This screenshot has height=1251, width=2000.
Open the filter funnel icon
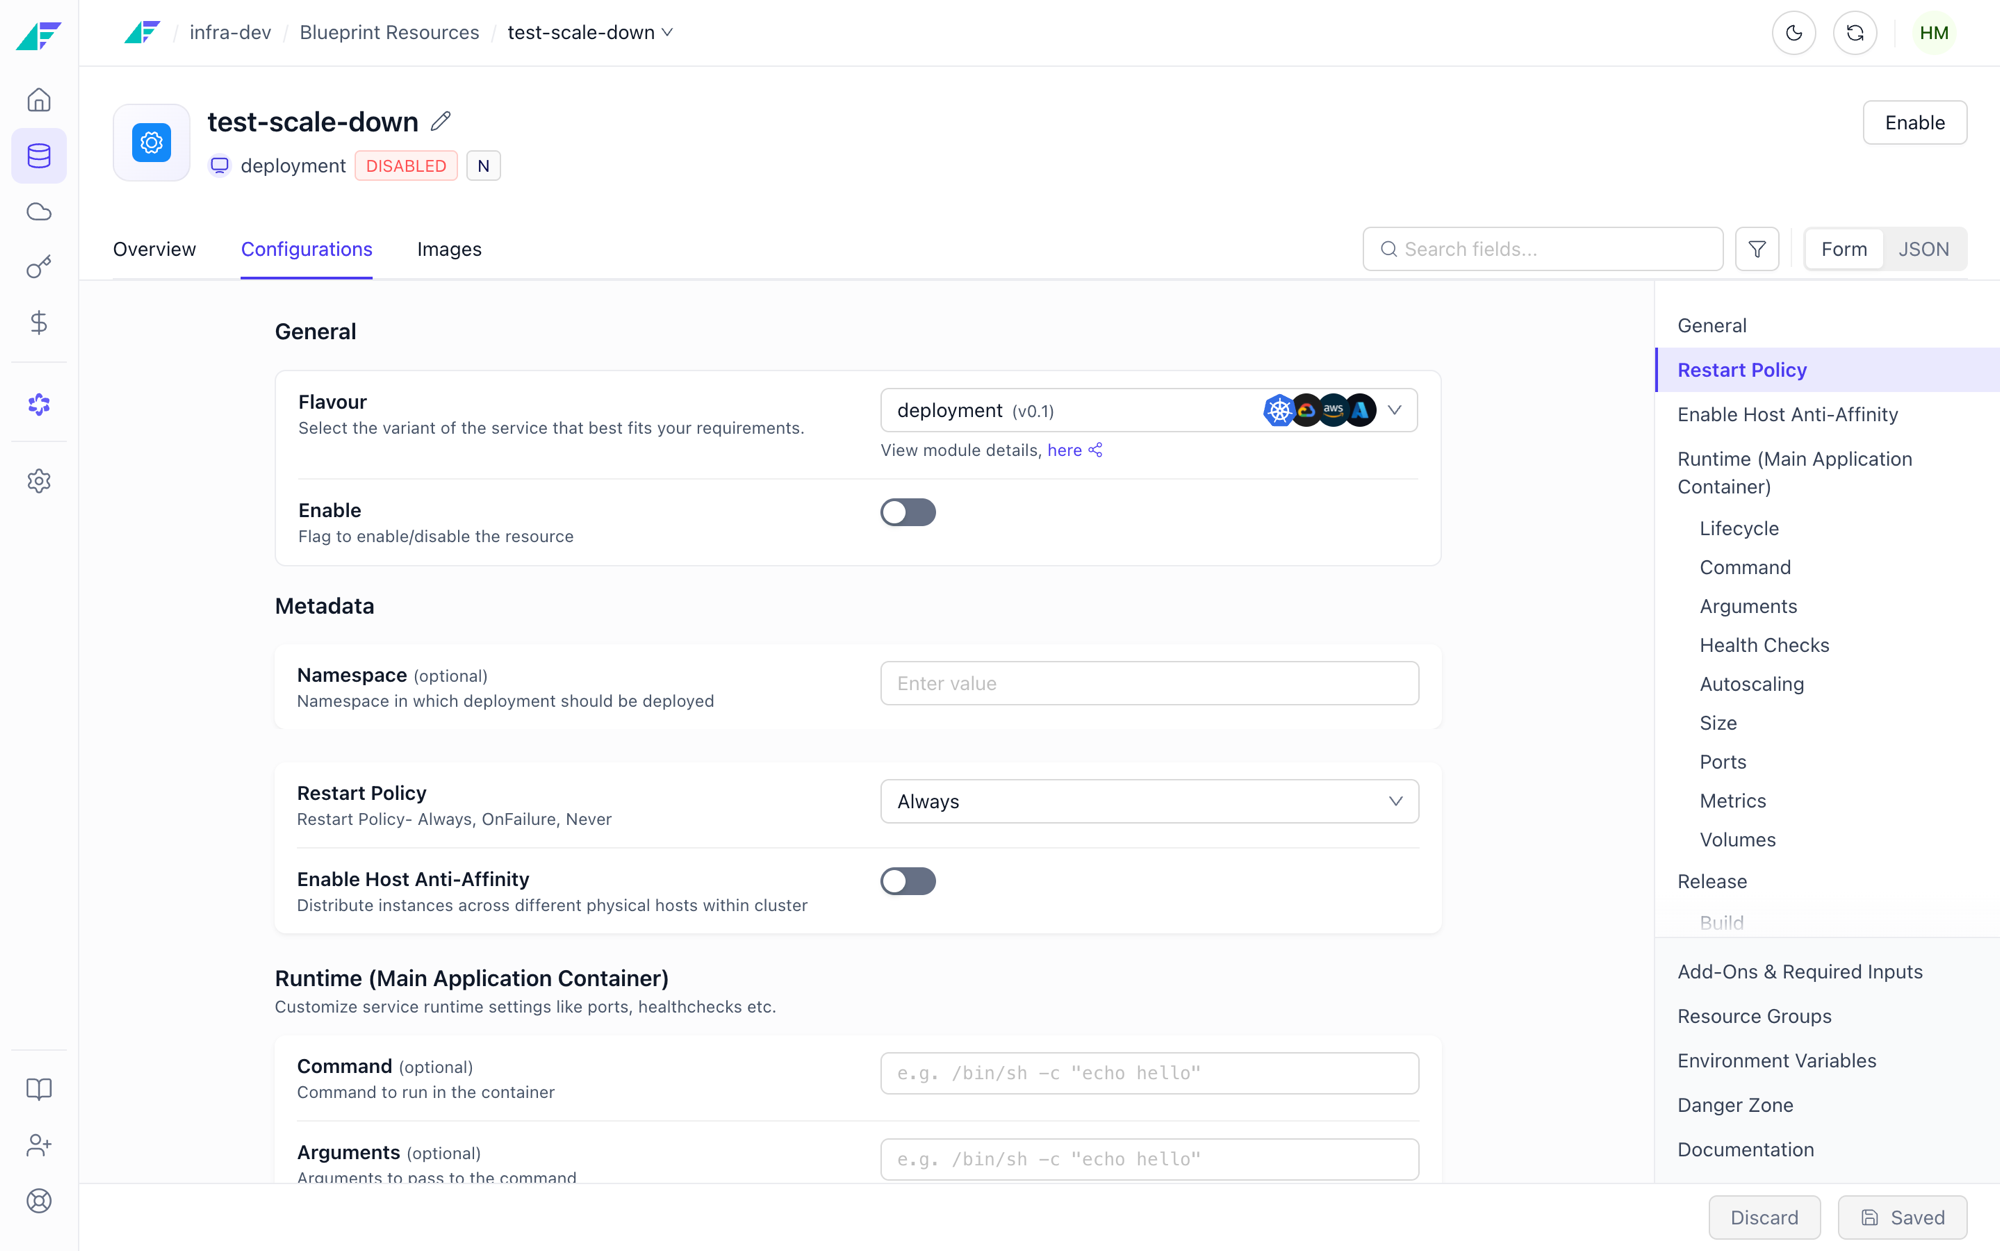(1757, 249)
